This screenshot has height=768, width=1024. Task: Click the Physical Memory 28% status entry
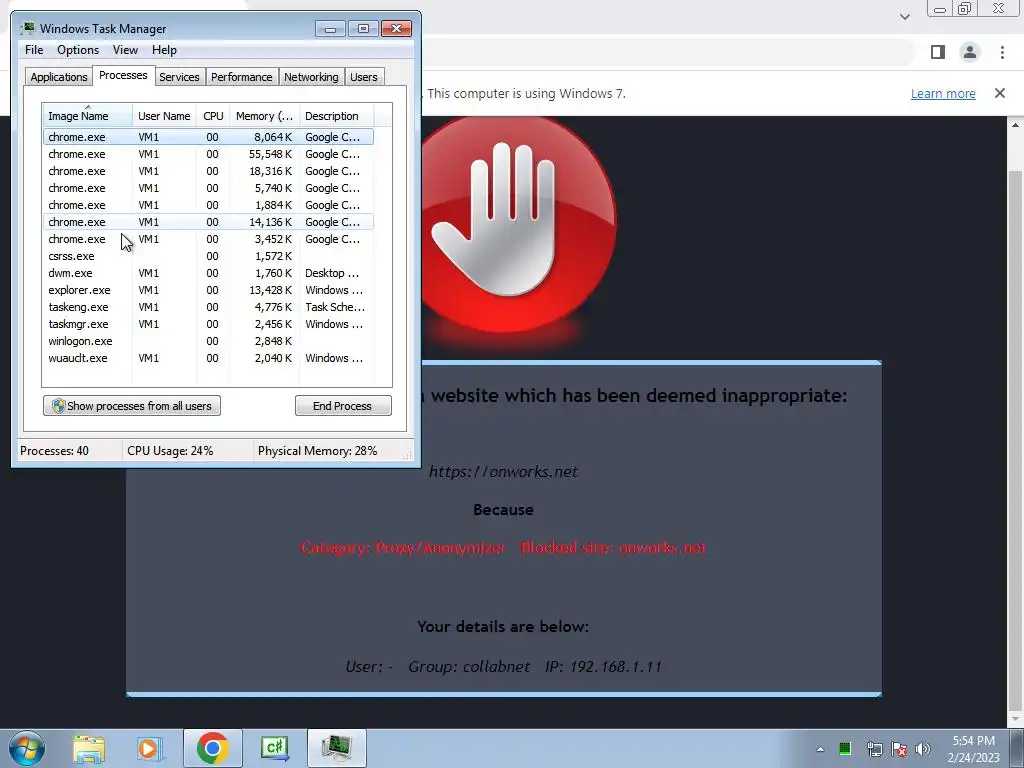point(317,451)
